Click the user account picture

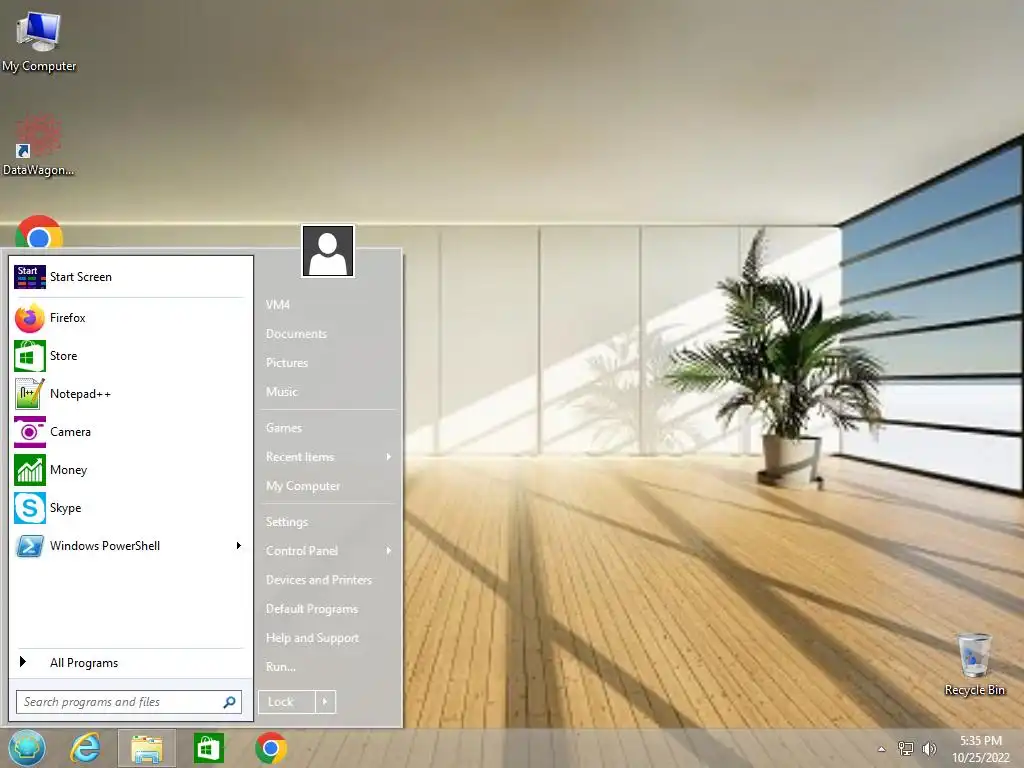point(328,251)
